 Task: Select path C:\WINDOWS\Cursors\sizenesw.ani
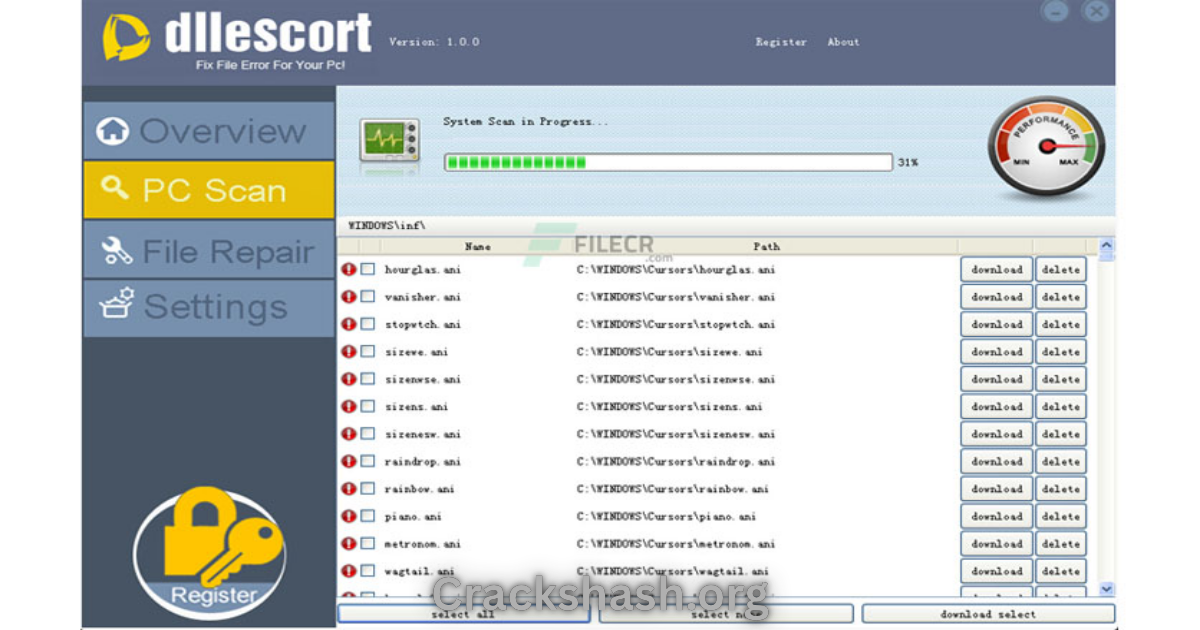point(675,434)
